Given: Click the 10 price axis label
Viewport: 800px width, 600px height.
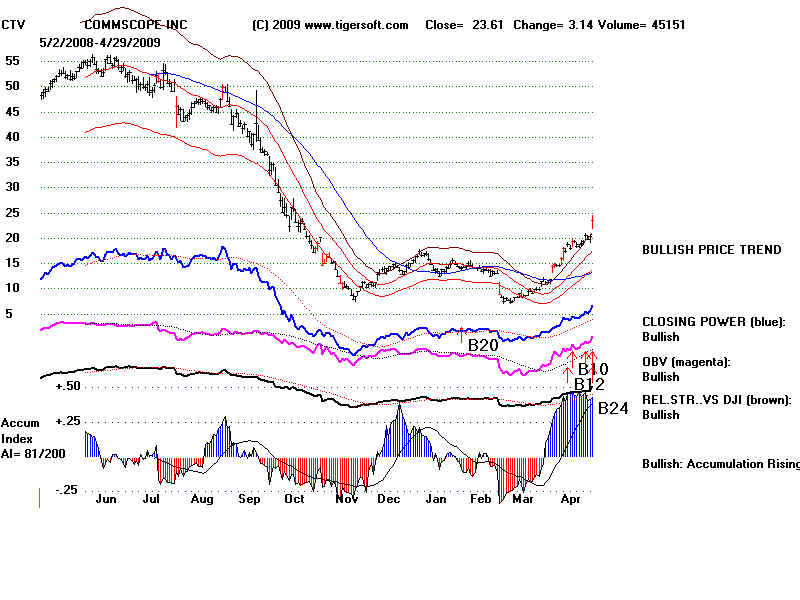Looking at the screenshot, I should (12, 287).
